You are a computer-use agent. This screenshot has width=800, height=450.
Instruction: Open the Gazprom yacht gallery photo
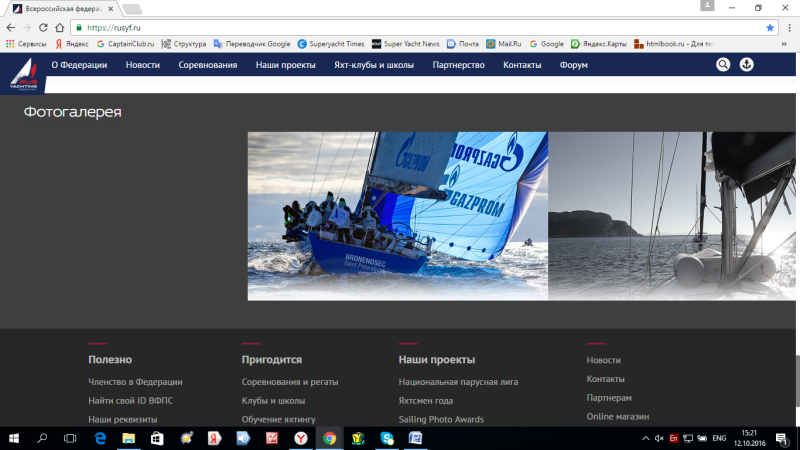point(397,216)
